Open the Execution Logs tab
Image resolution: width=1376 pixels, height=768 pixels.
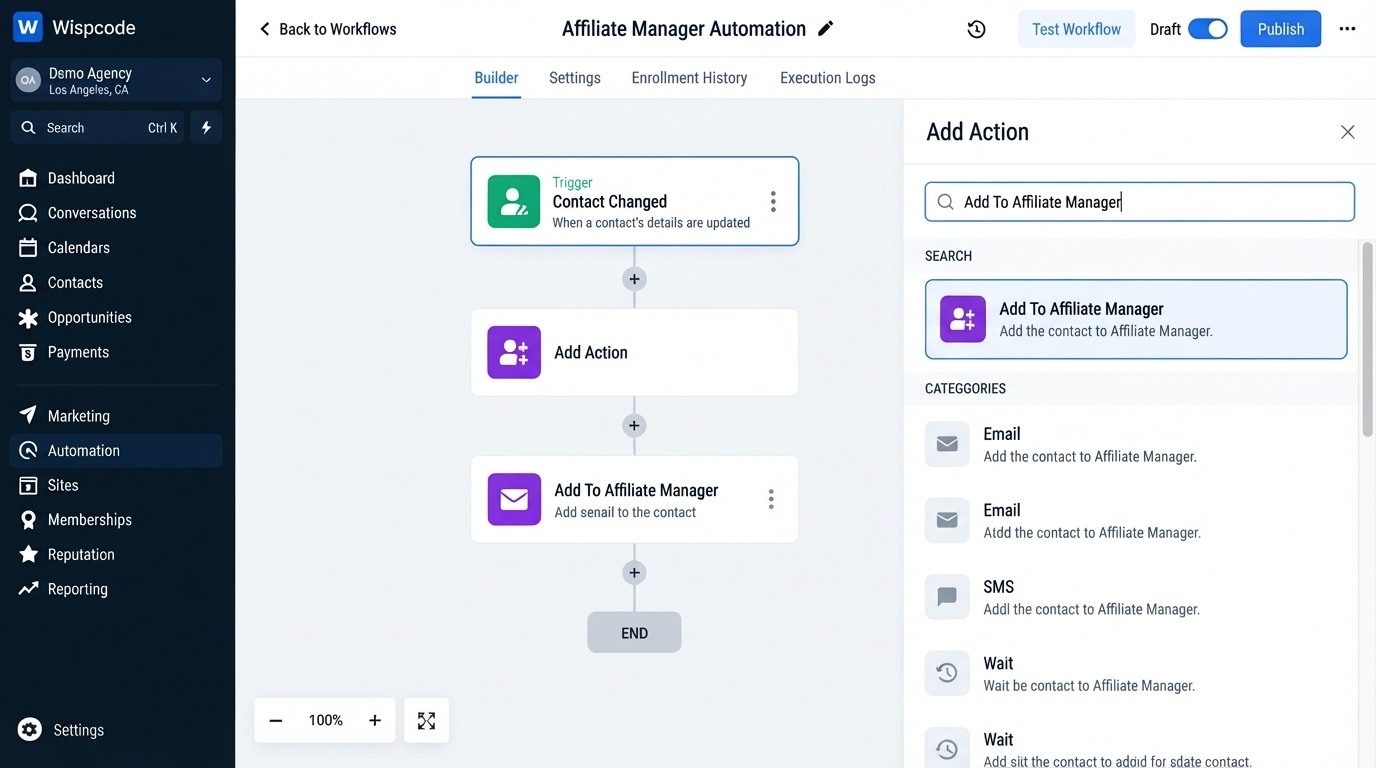click(x=827, y=78)
